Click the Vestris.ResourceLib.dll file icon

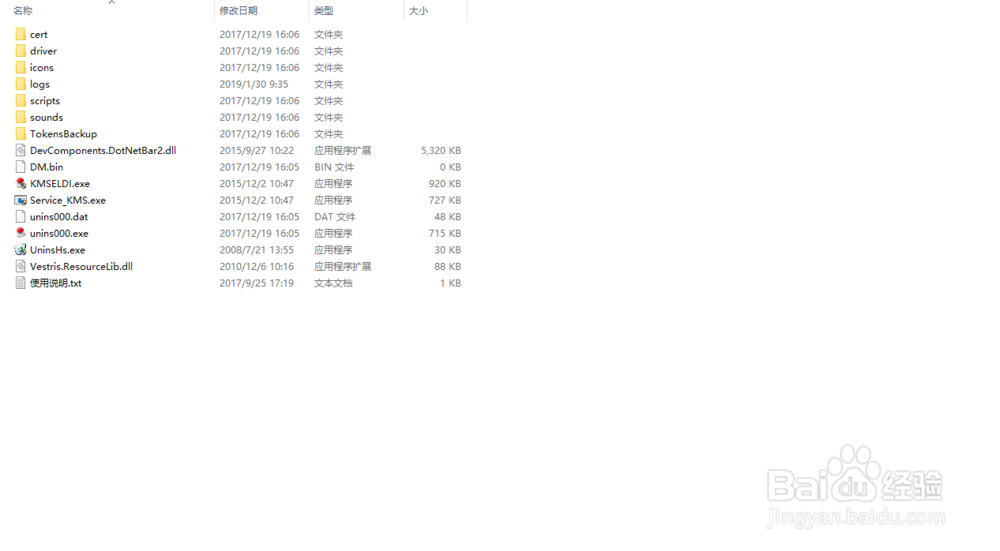20,266
